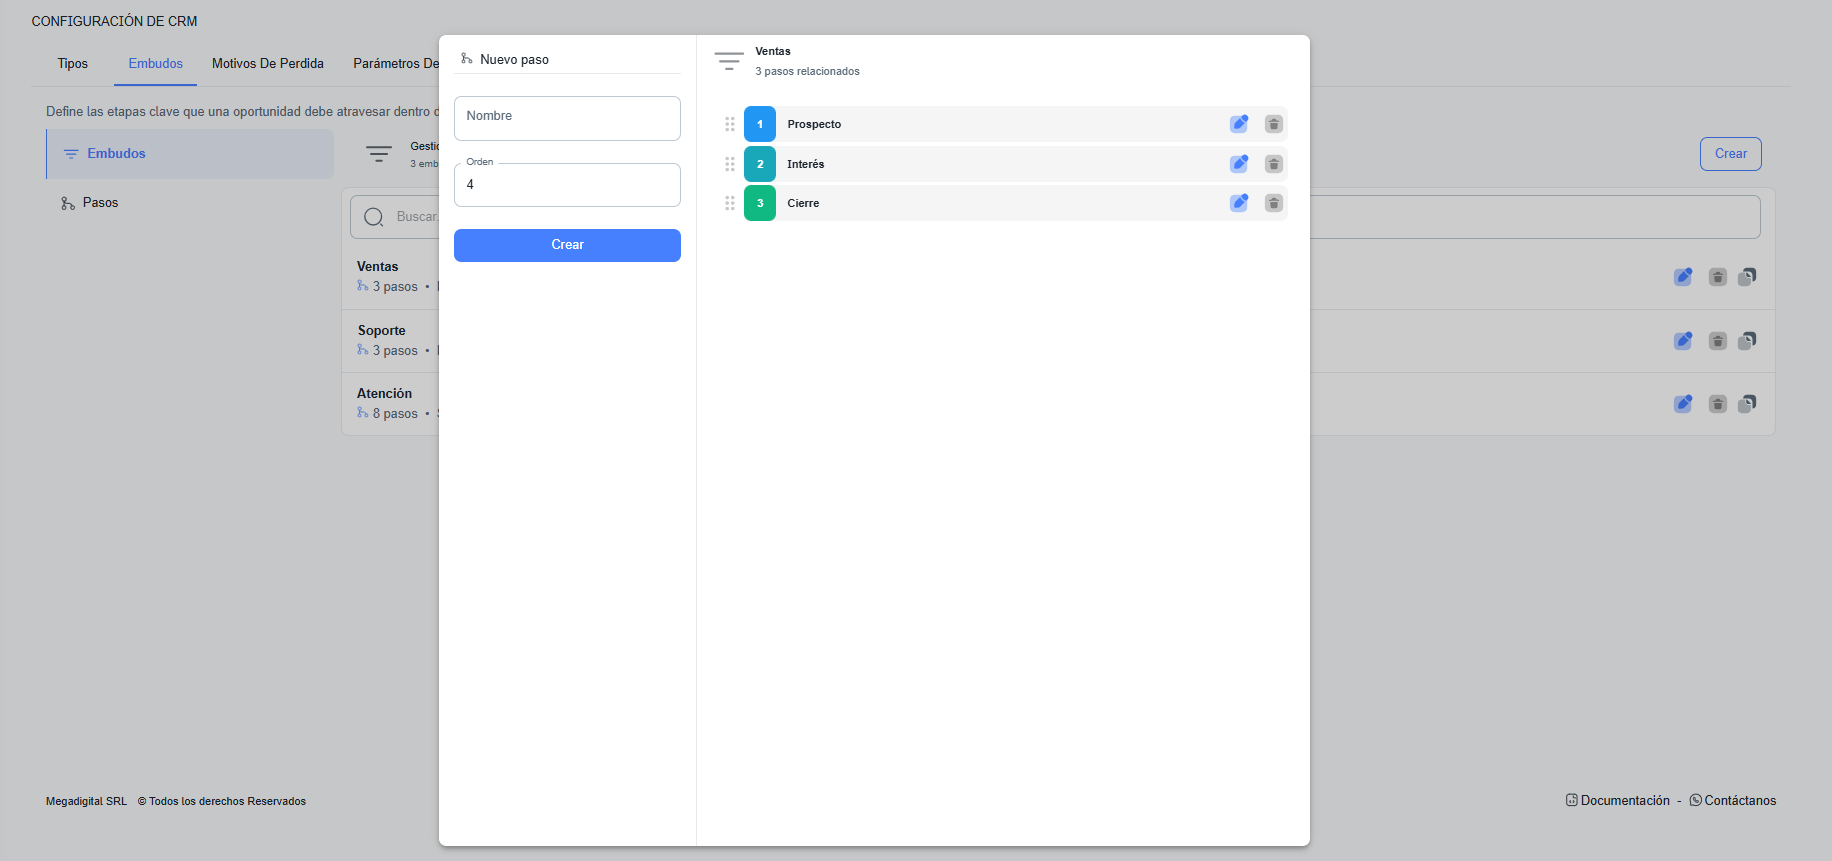The width and height of the screenshot is (1832, 861).
Task: Click drag handle of Cierre step
Action: tap(730, 203)
